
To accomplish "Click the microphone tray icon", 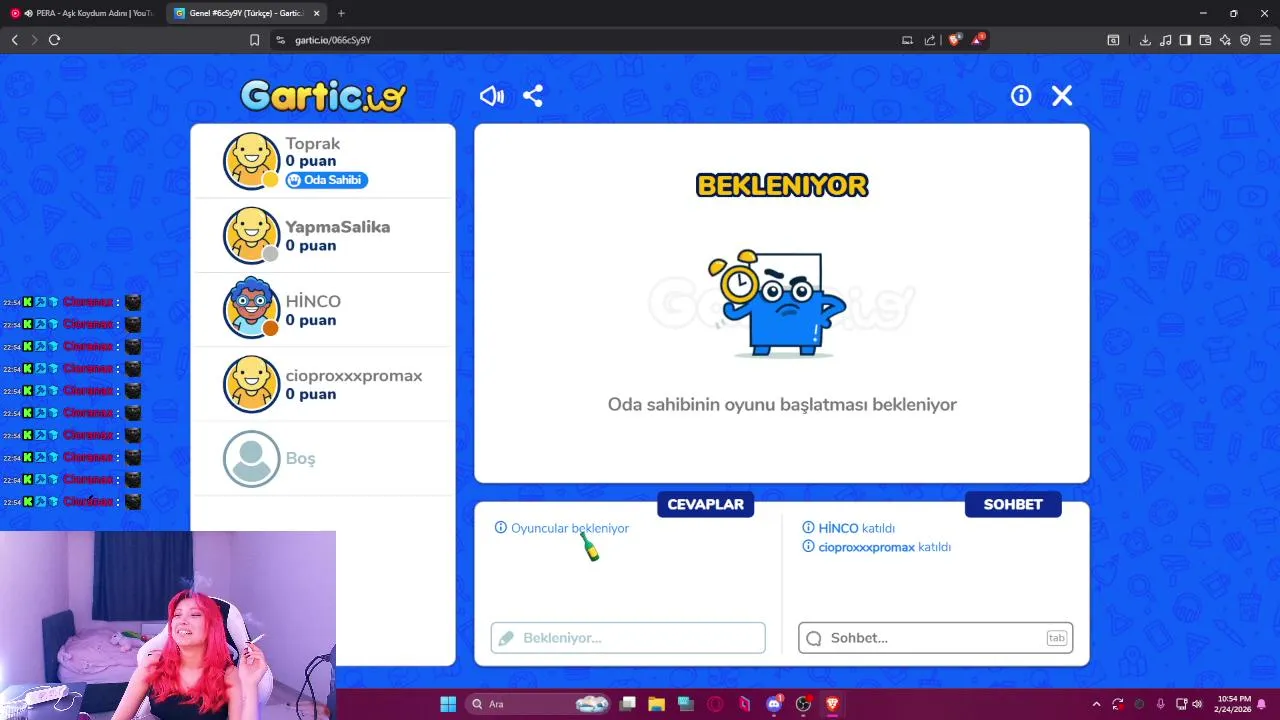I will pyautogui.click(x=1160, y=704).
